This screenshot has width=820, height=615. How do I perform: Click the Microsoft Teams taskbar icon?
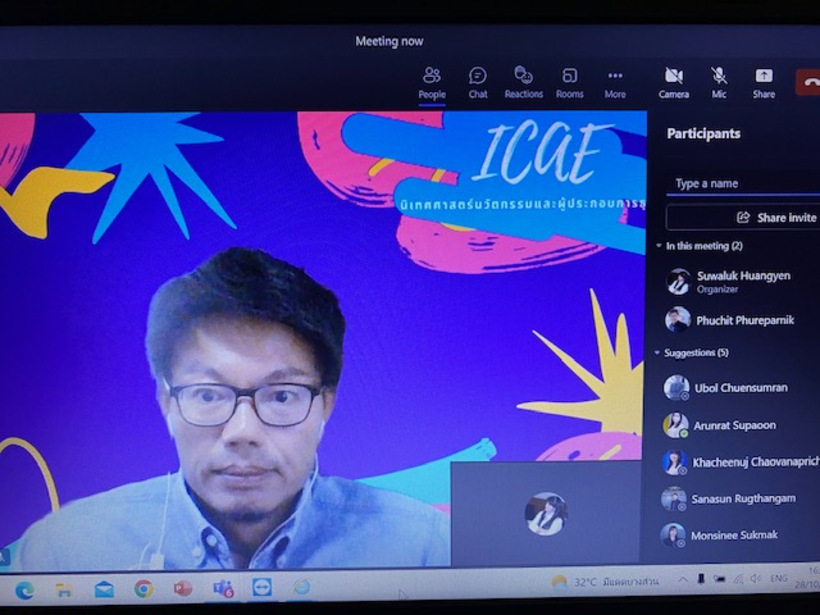click(x=223, y=588)
